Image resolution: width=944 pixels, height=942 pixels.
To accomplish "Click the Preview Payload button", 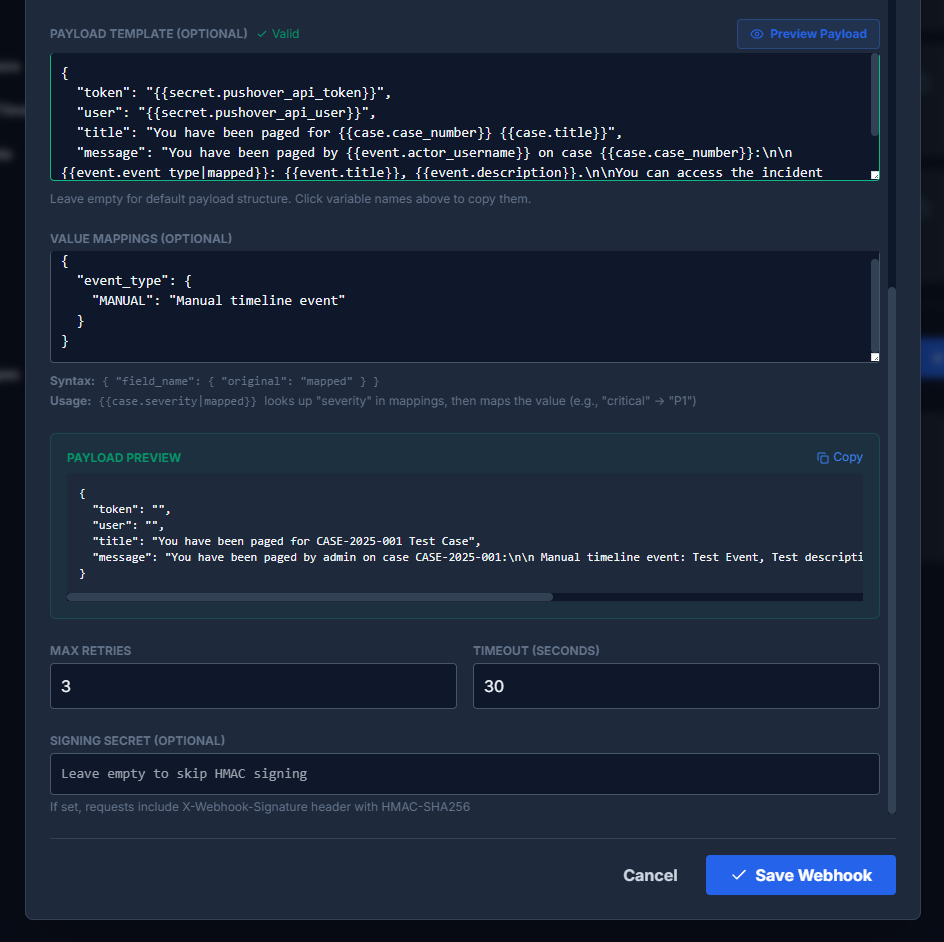I will click(x=807, y=33).
